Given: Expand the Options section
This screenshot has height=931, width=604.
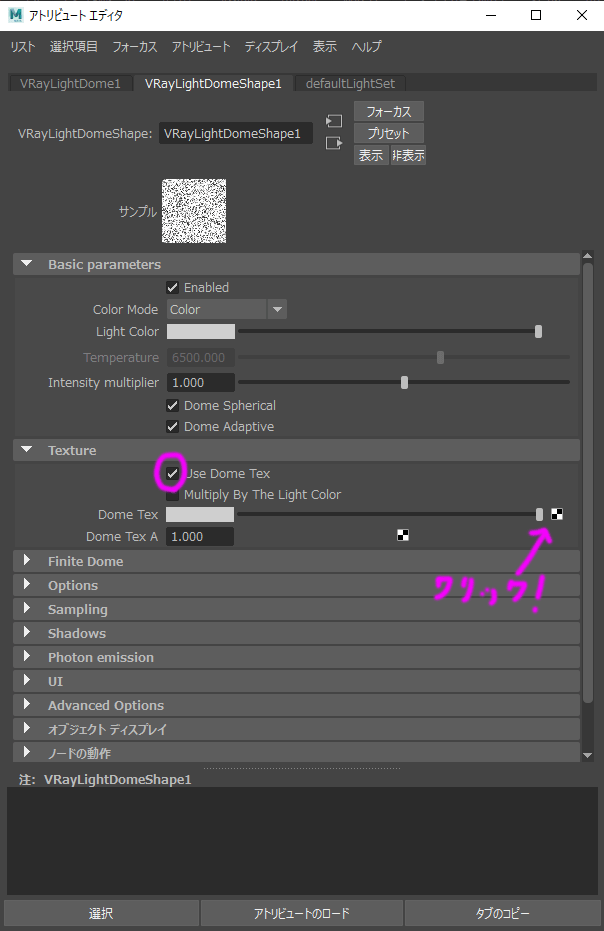Looking at the screenshot, I should (x=27, y=584).
